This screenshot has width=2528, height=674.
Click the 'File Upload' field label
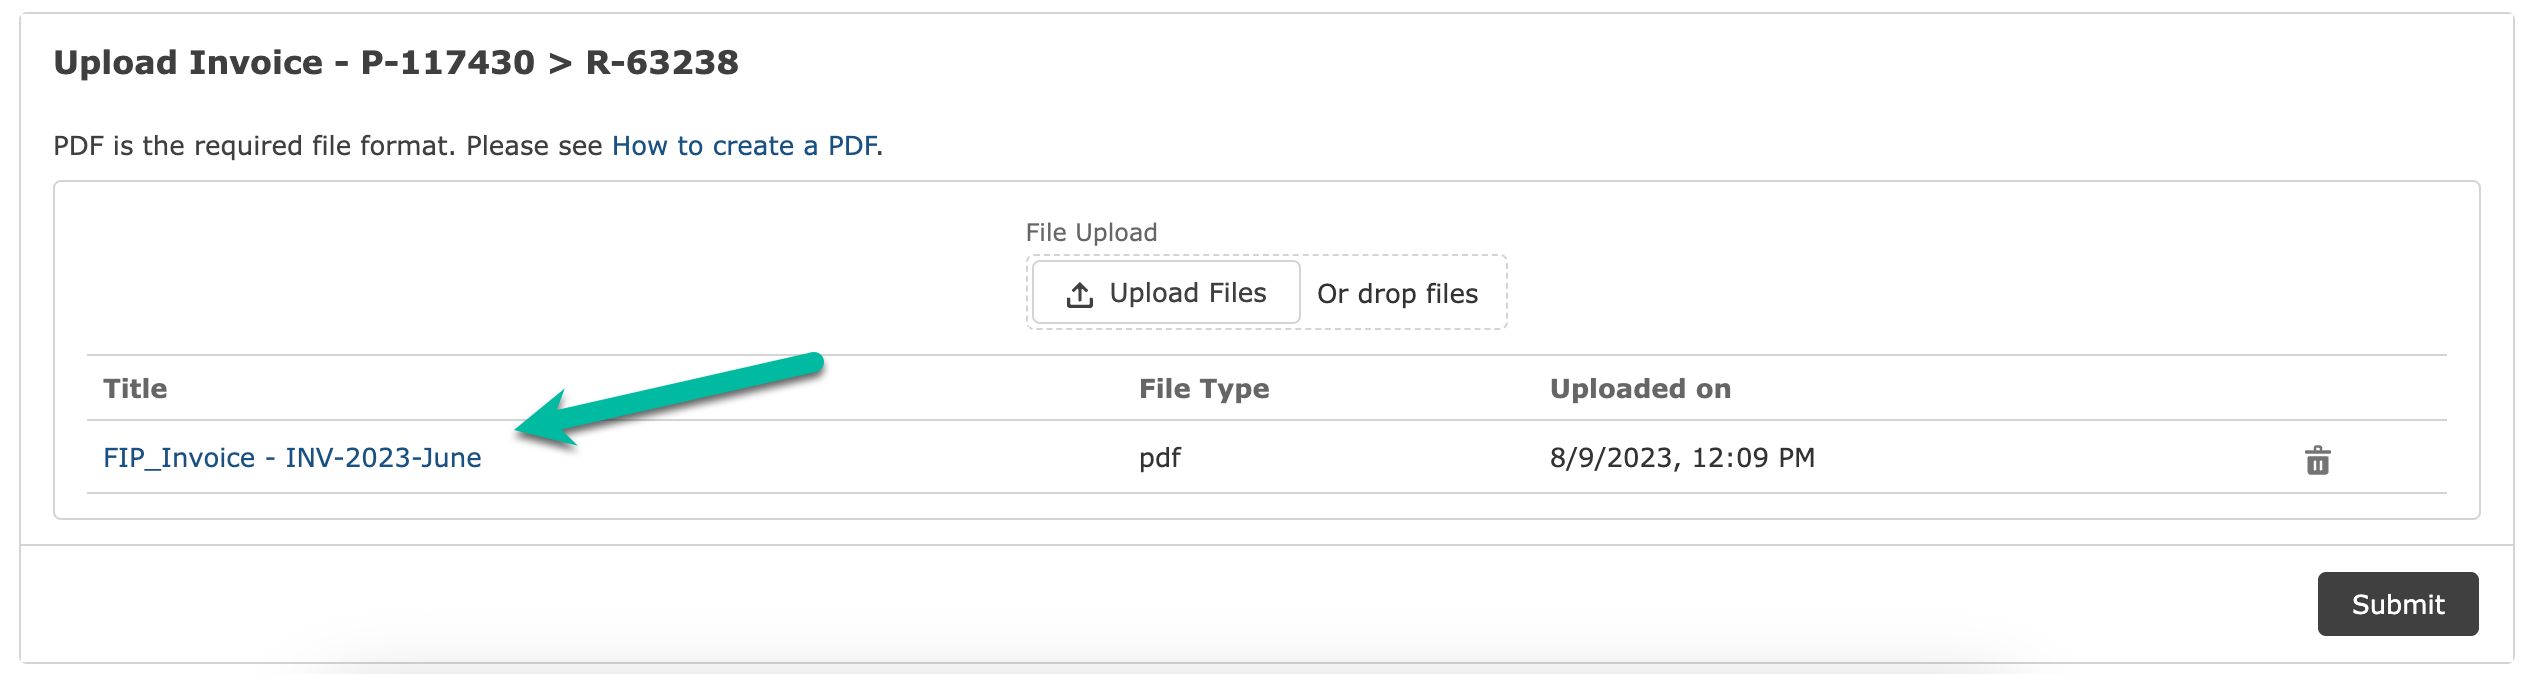[x=1091, y=232]
